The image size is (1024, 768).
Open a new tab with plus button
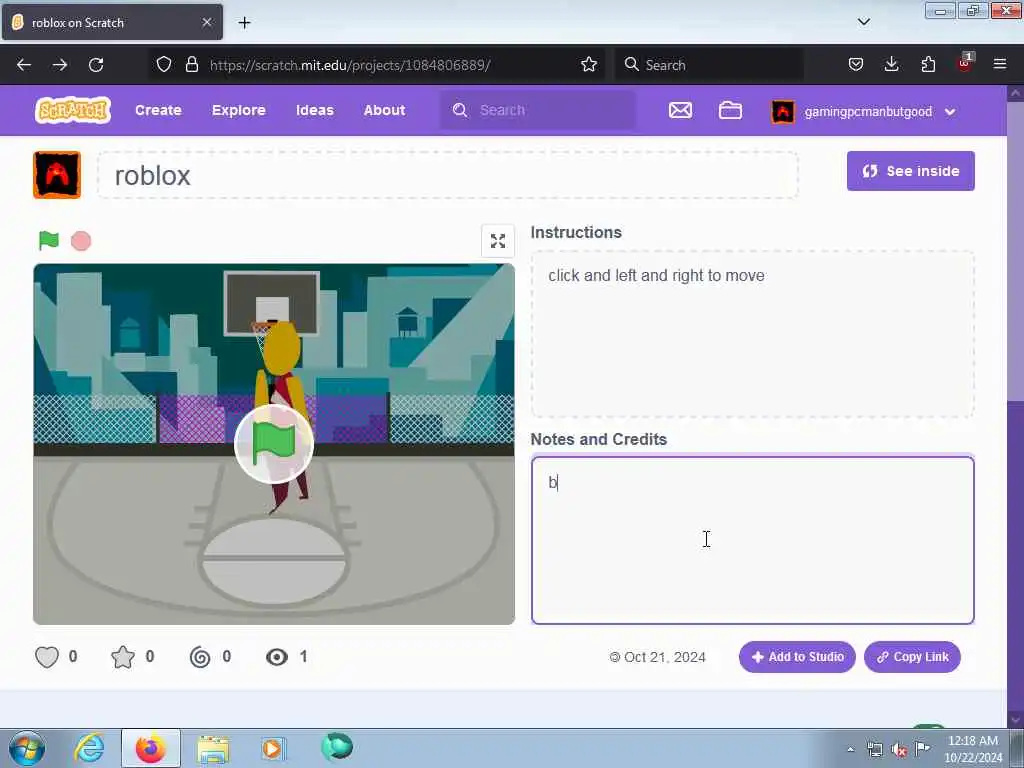244,23
